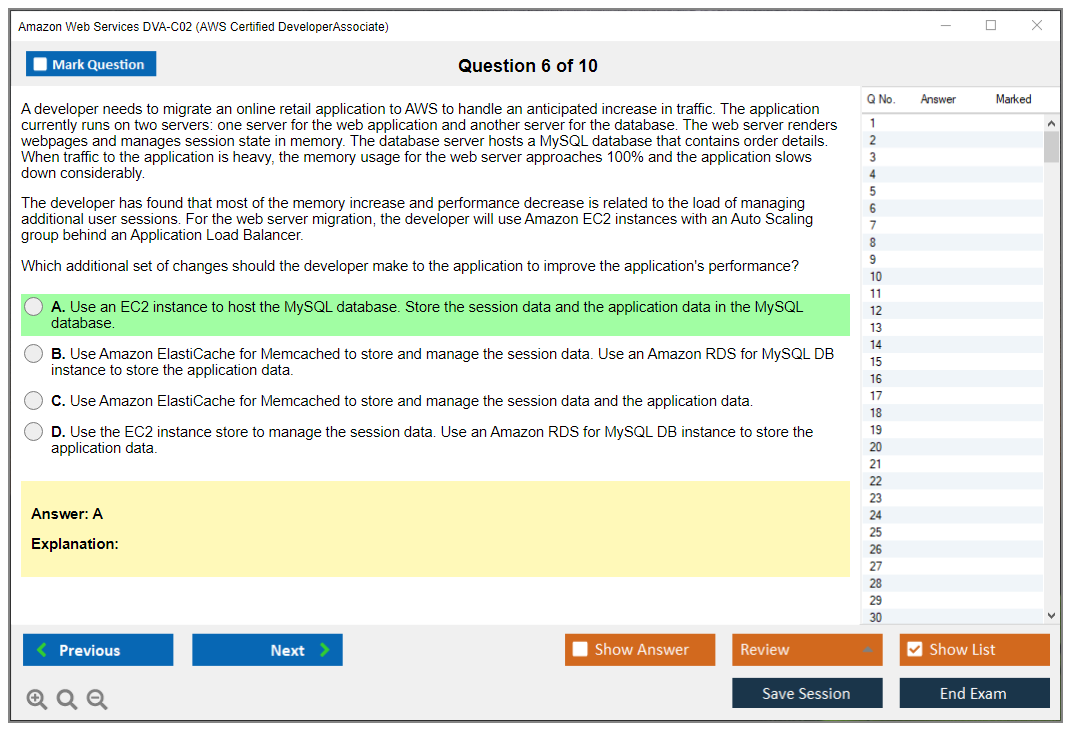Click the zoom in magnifier icon
This screenshot has height=735, width=1075.
[37, 700]
